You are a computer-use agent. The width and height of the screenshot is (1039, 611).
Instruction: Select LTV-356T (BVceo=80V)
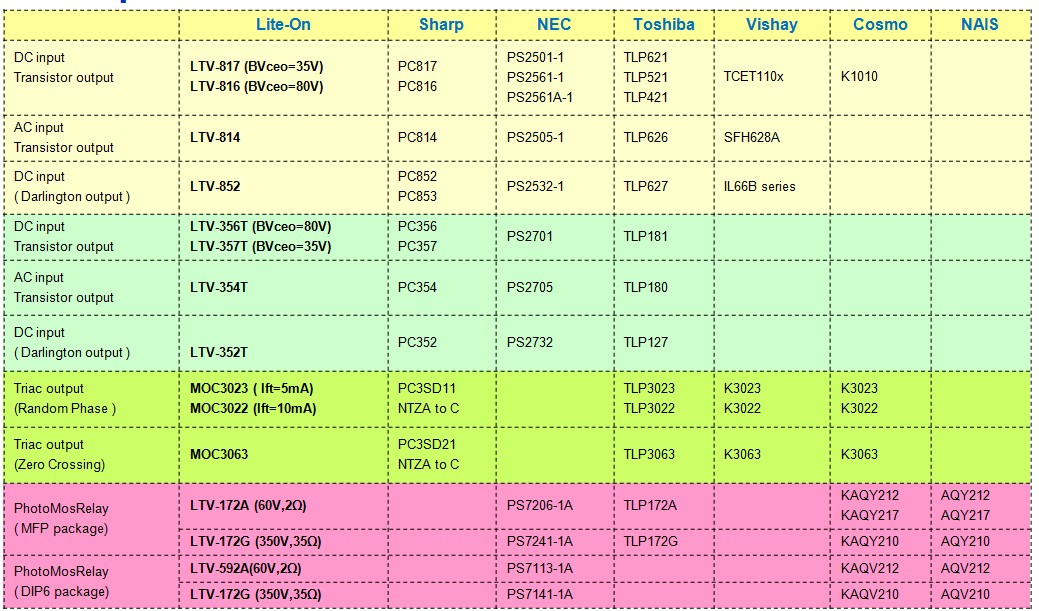coord(260,227)
